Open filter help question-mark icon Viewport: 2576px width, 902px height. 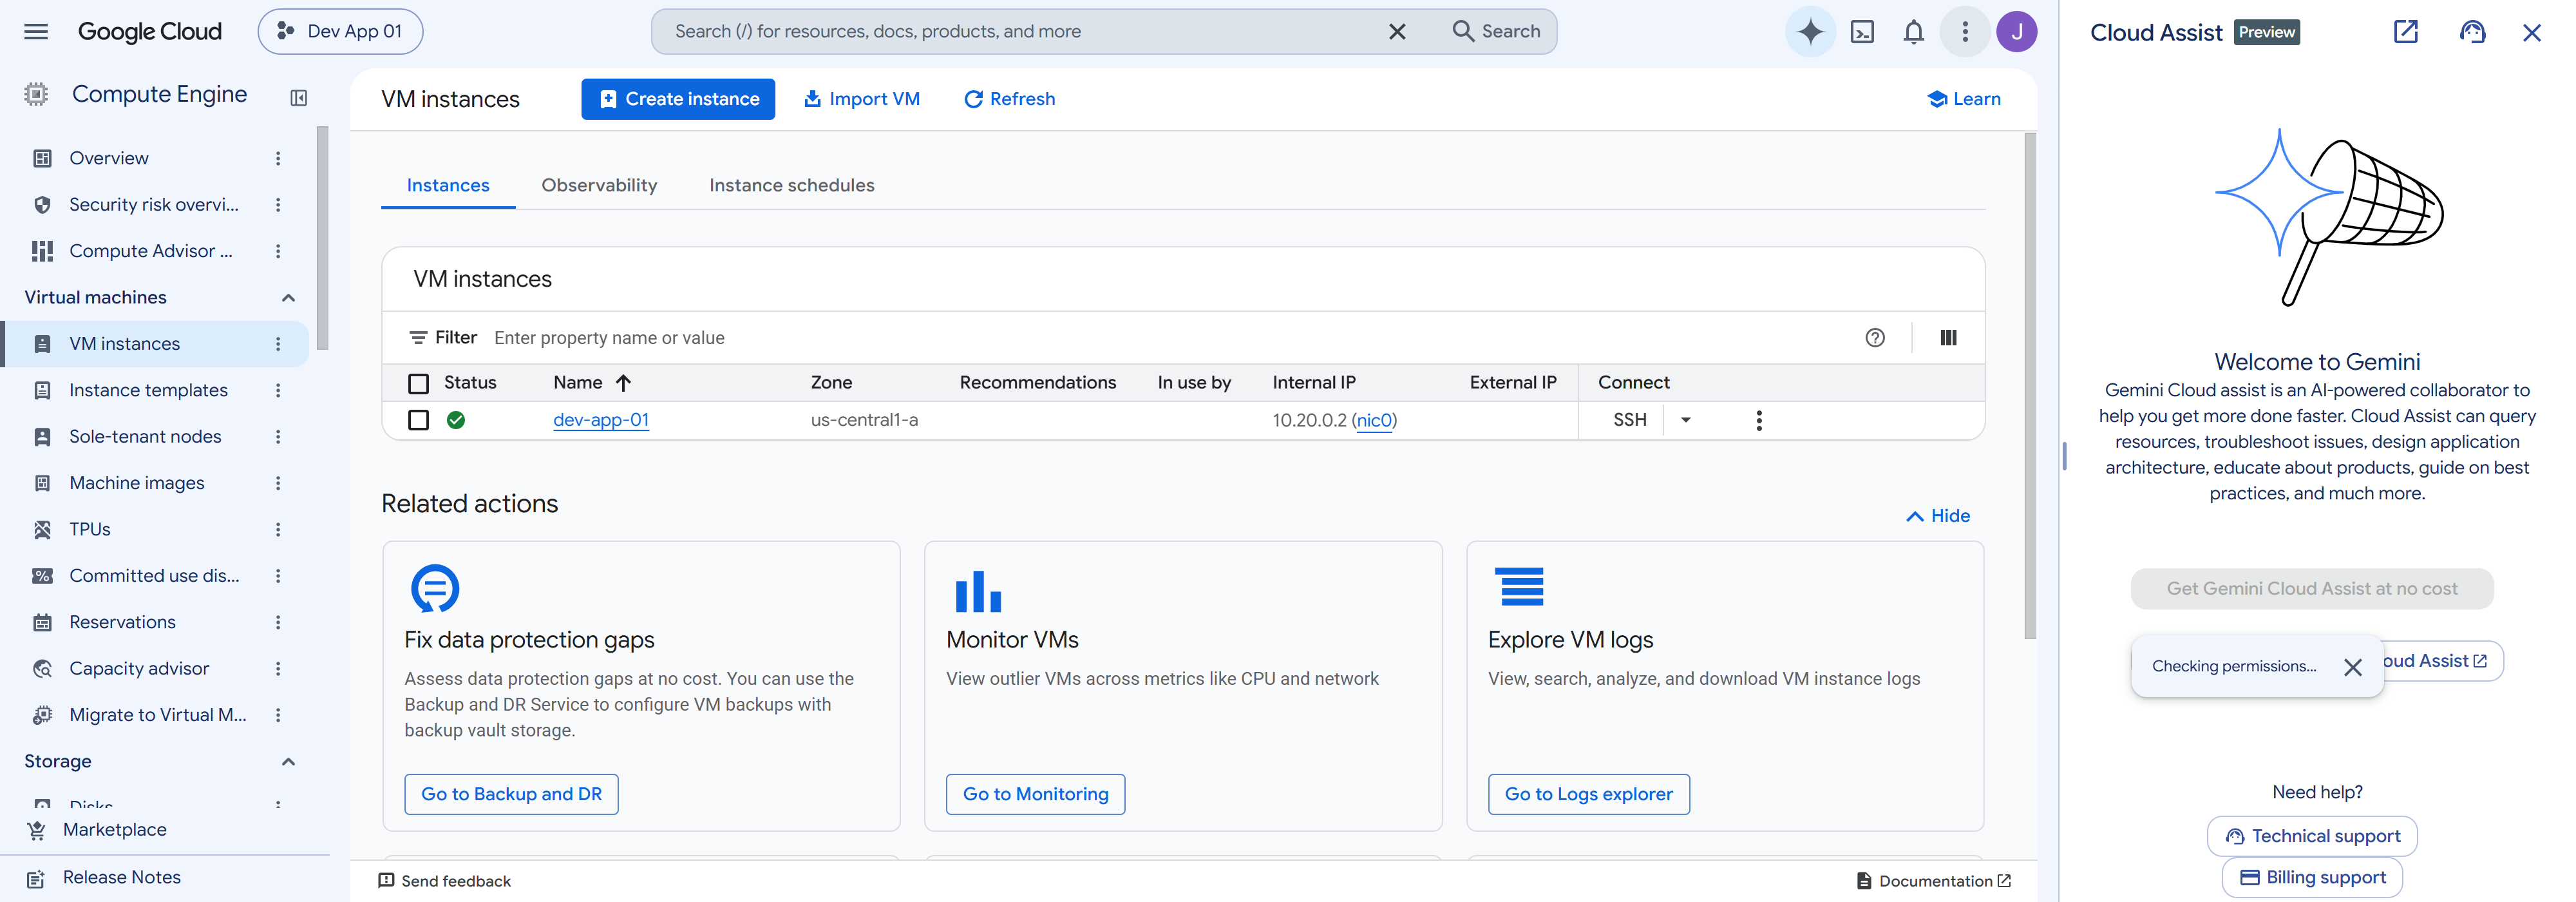pyautogui.click(x=1874, y=338)
